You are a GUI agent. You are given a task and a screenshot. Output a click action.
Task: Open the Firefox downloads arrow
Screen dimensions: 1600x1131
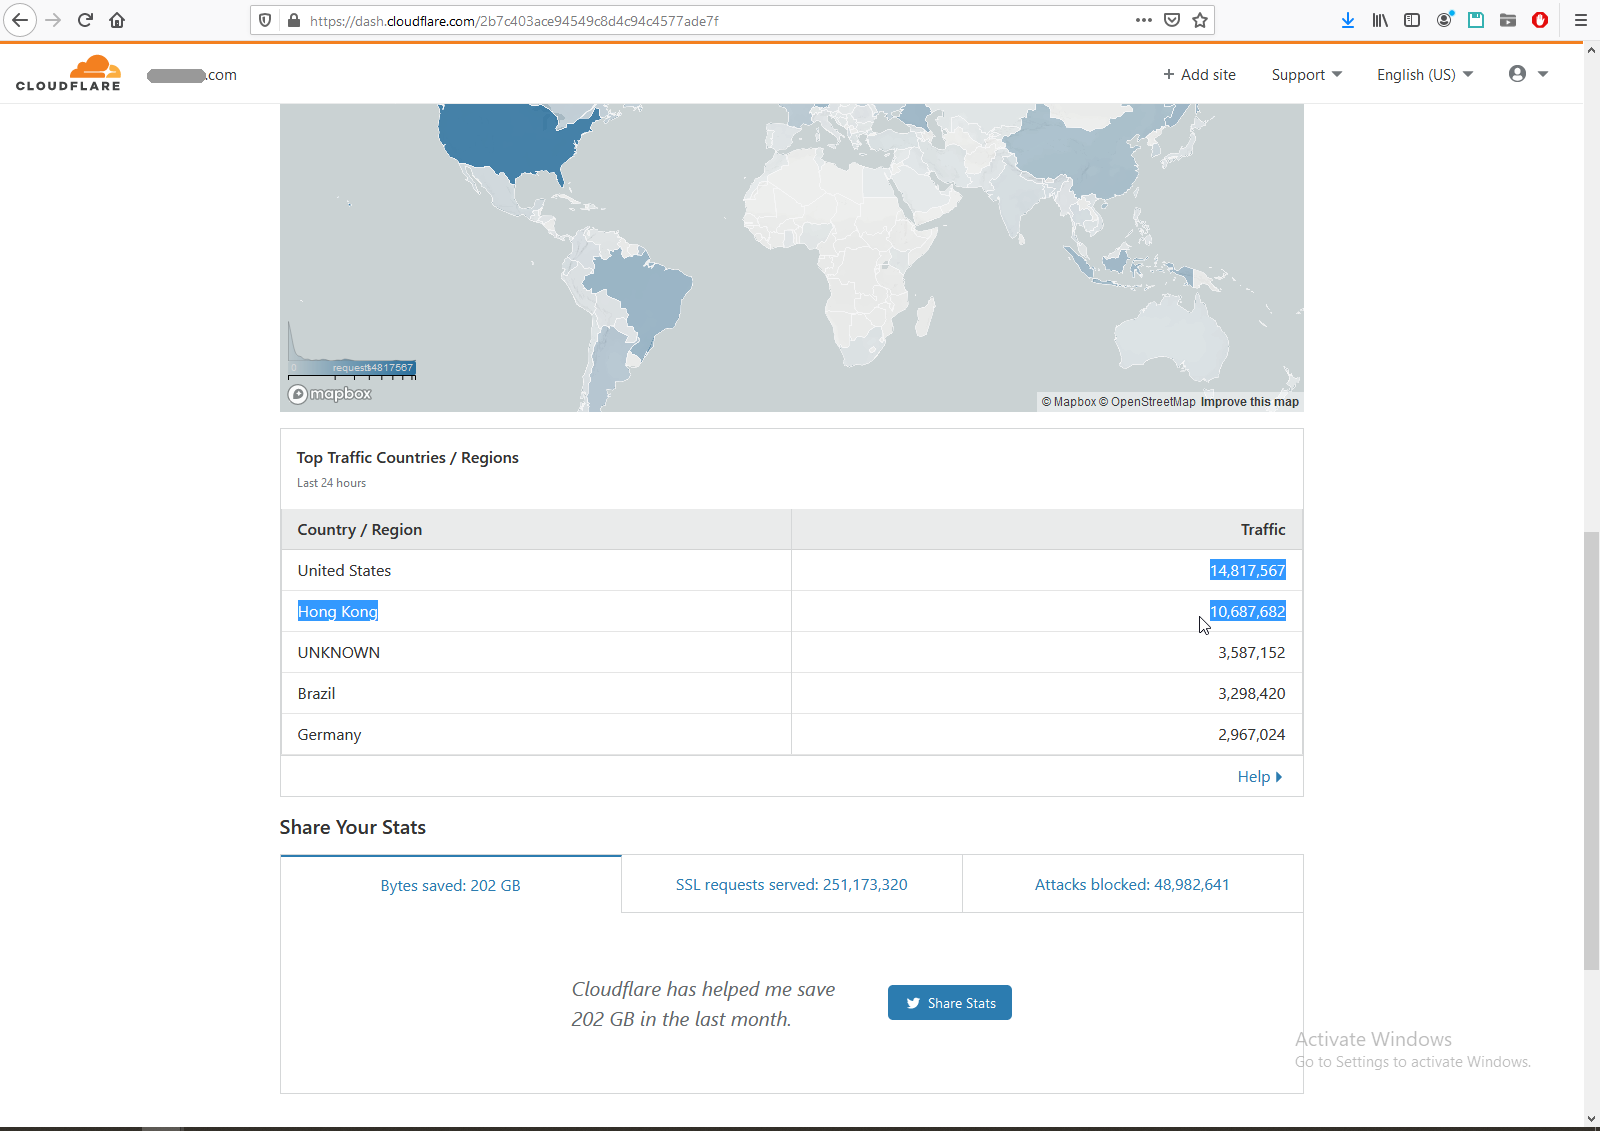point(1348,20)
